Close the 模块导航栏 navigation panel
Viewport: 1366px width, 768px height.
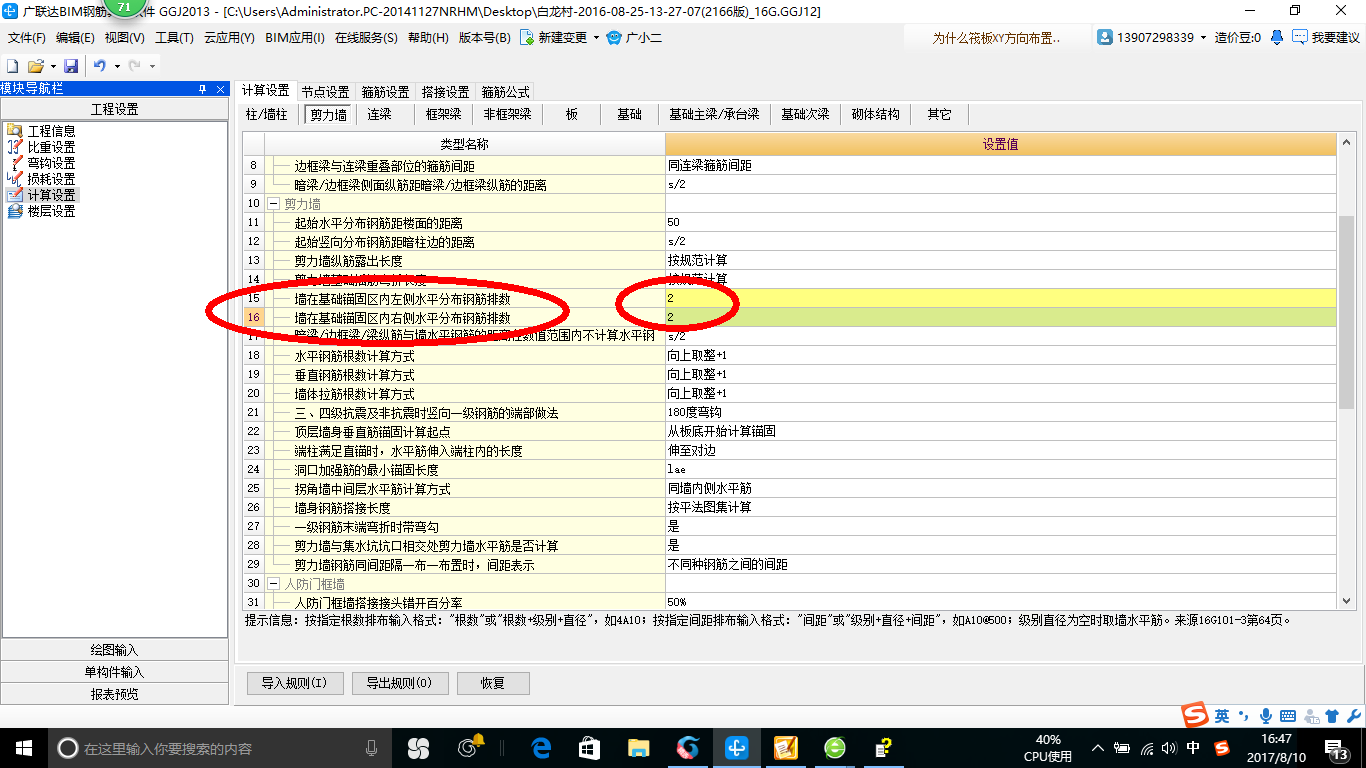pos(221,89)
